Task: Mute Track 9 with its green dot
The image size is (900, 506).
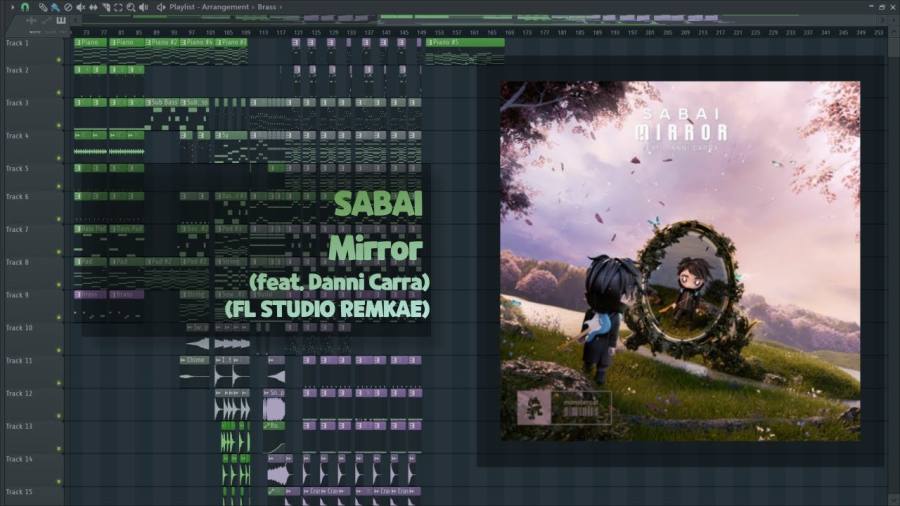Action: 59,317
